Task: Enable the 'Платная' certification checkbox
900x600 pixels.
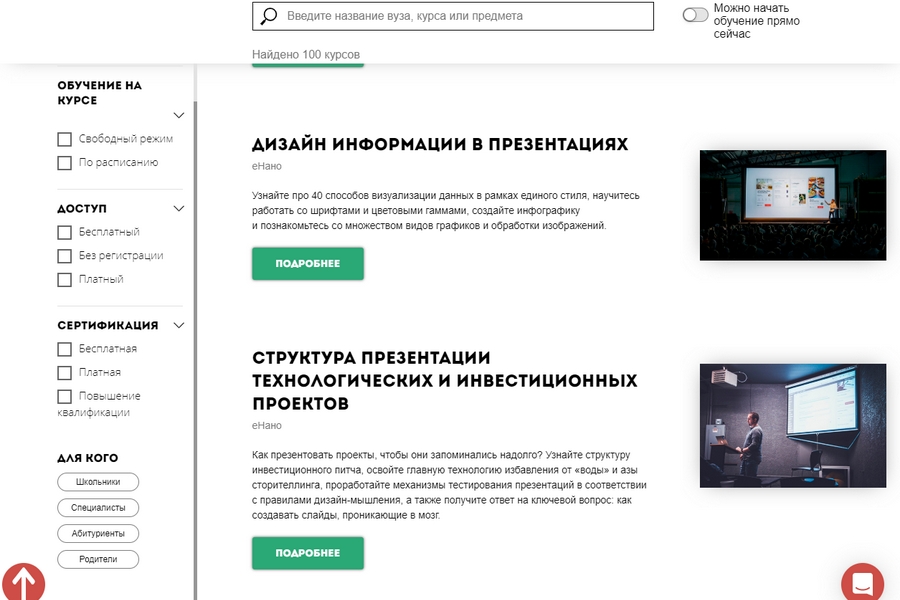Action: [x=64, y=373]
